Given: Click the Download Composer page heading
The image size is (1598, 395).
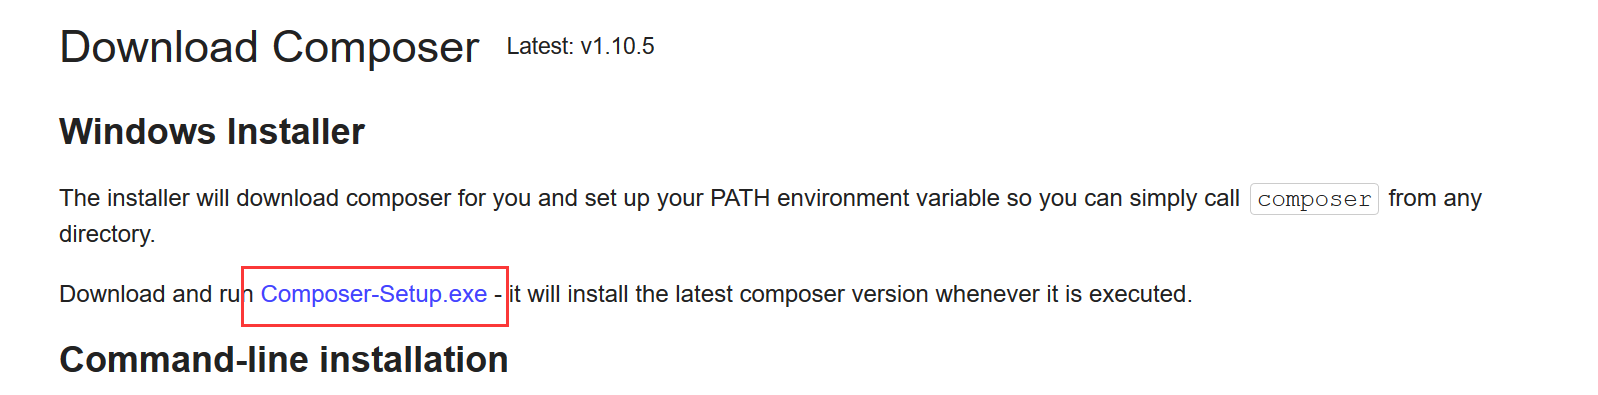Looking at the screenshot, I should (269, 47).
